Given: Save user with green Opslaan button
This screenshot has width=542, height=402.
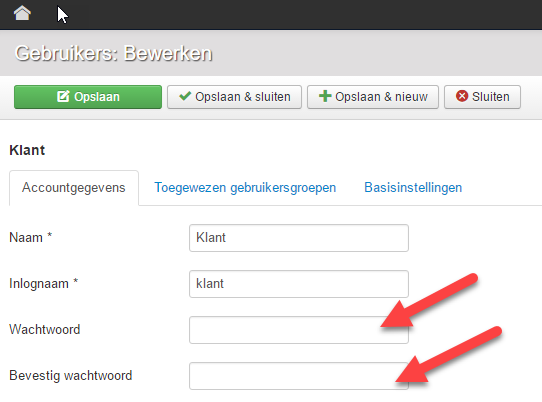Looking at the screenshot, I should [88, 97].
